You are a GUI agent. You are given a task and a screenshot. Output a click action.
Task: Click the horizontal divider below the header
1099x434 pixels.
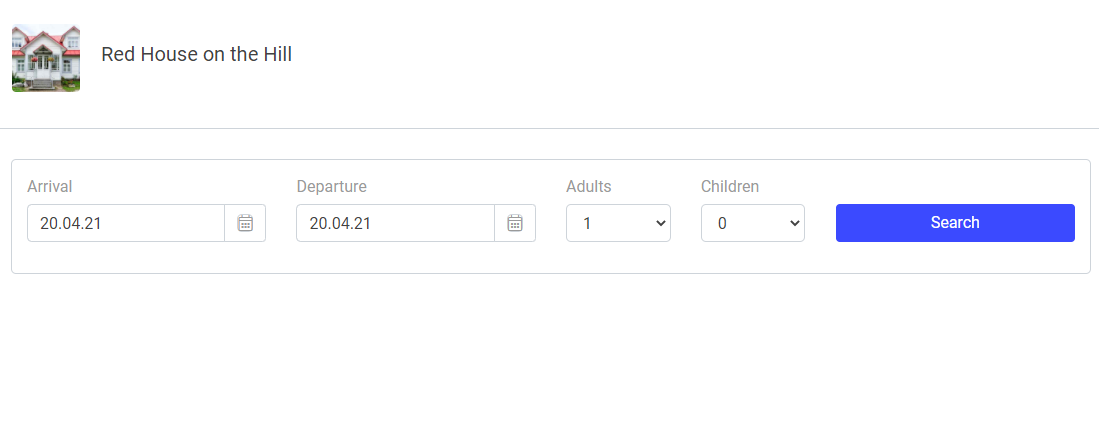(550, 128)
